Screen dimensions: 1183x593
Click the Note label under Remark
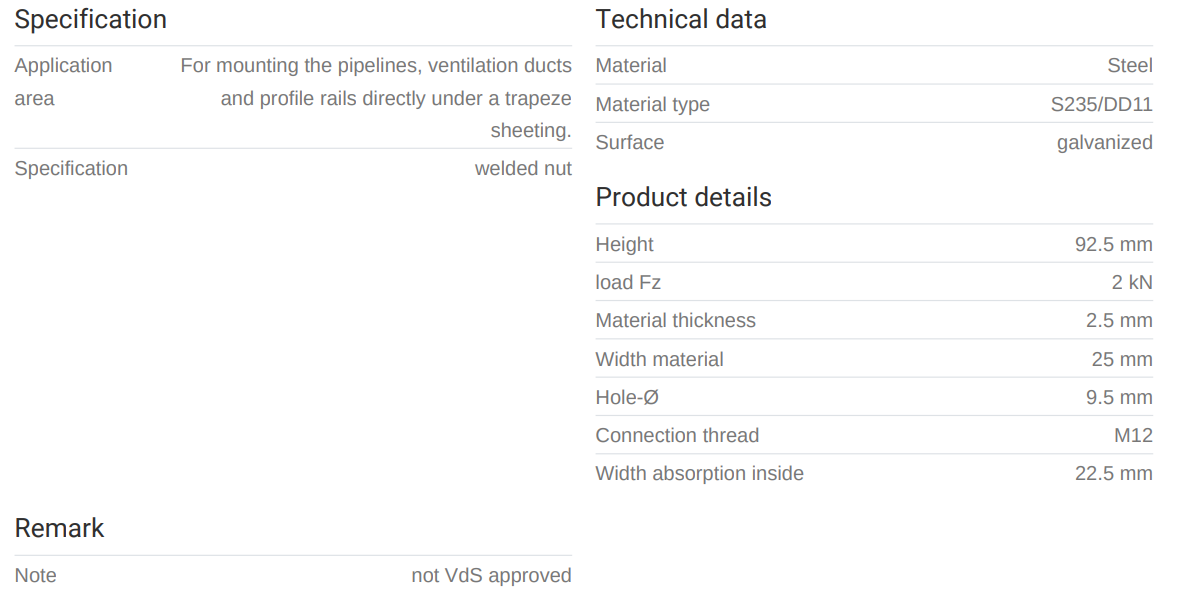[36, 576]
